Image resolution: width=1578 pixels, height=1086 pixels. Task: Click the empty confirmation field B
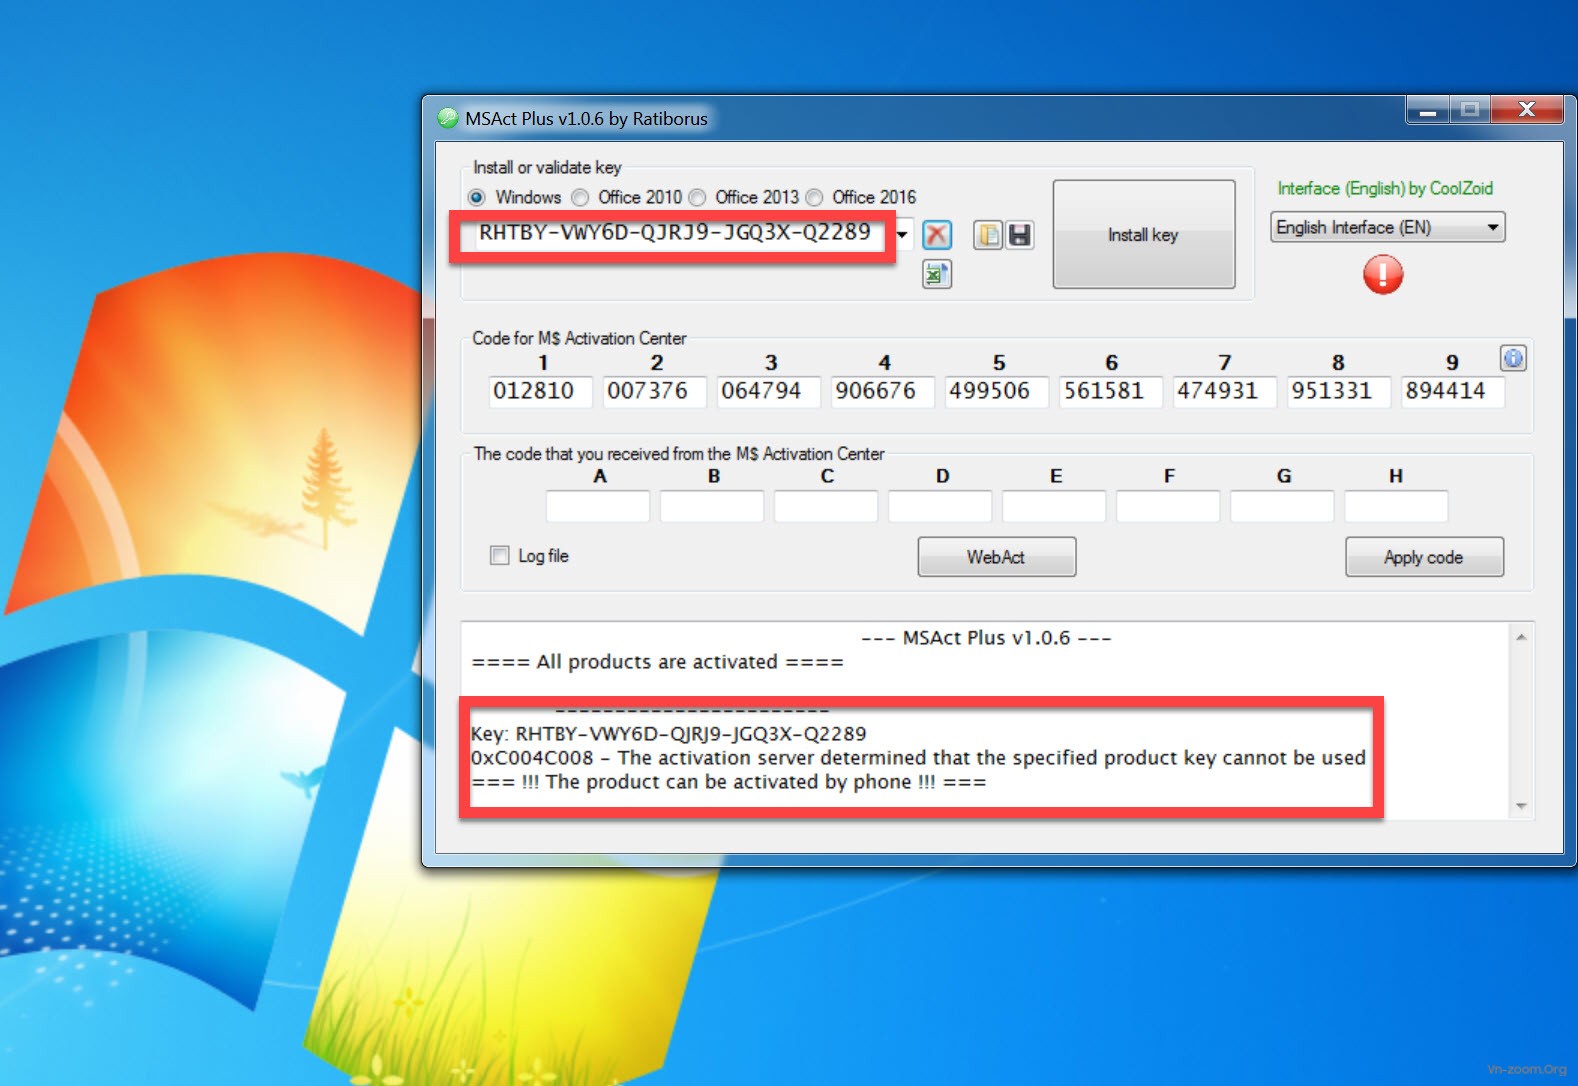pos(712,506)
